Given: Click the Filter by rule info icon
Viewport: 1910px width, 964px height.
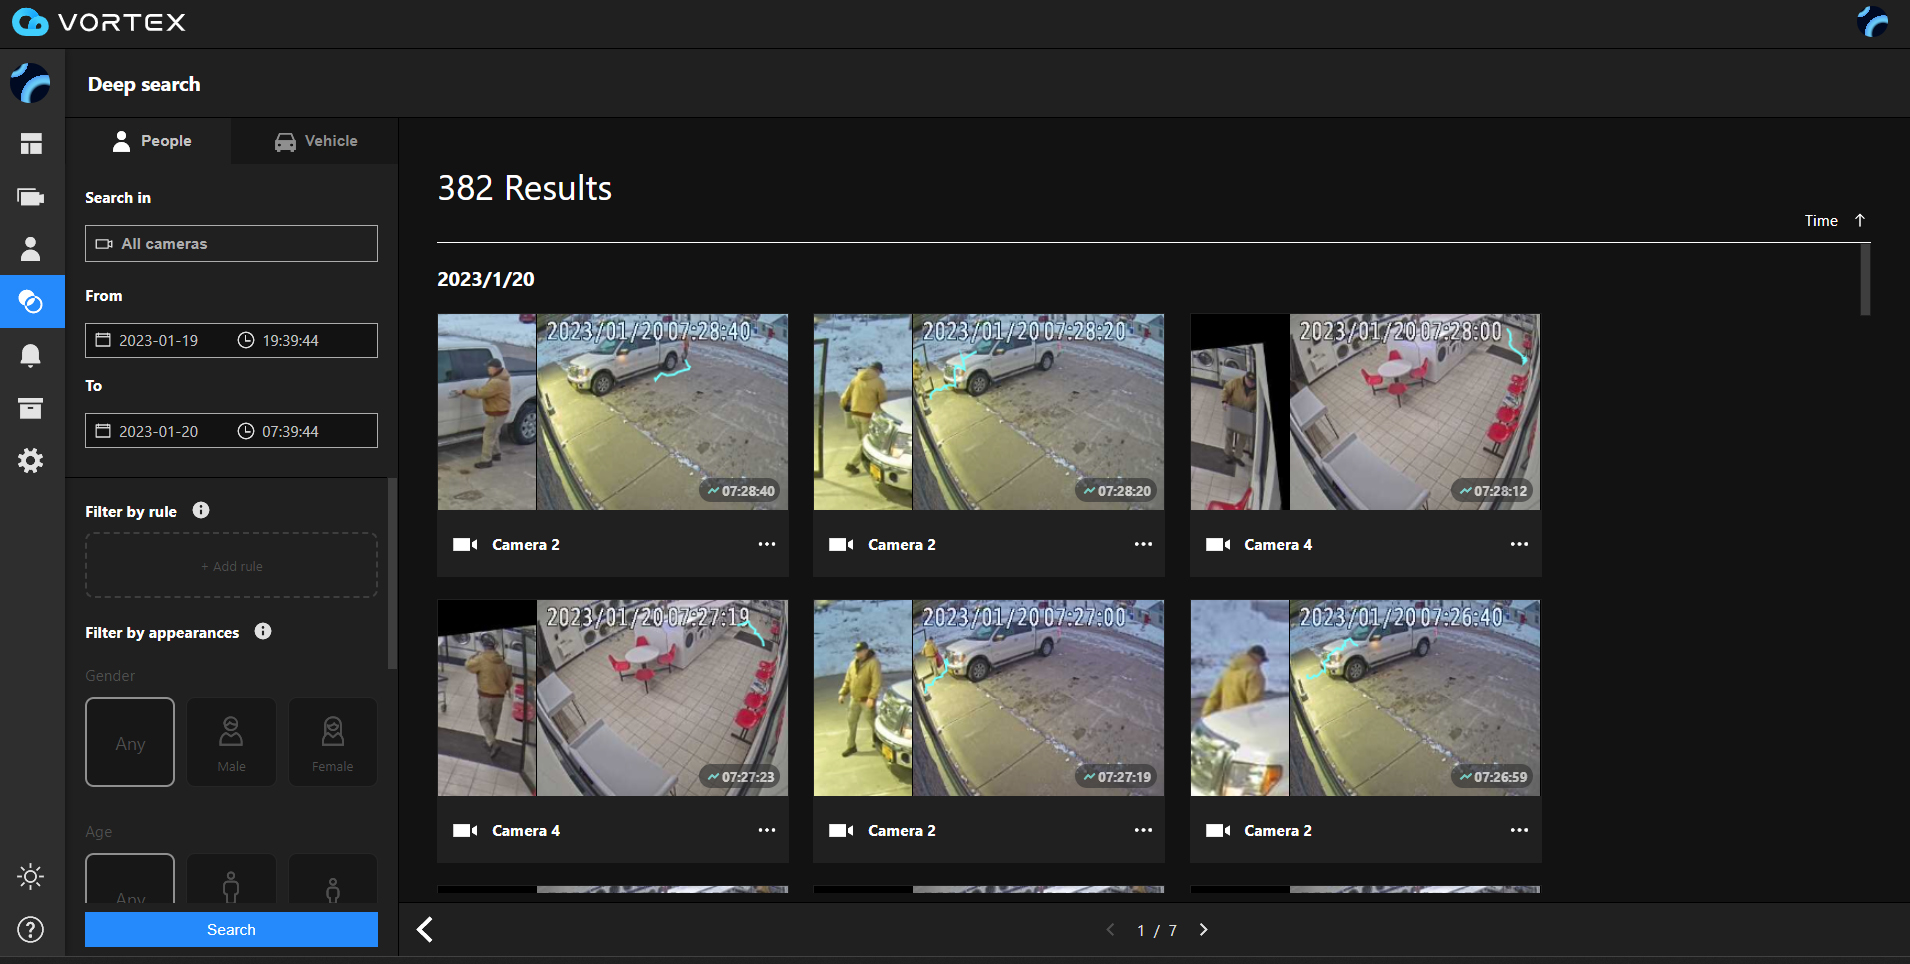Looking at the screenshot, I should [x=201, y=510].
